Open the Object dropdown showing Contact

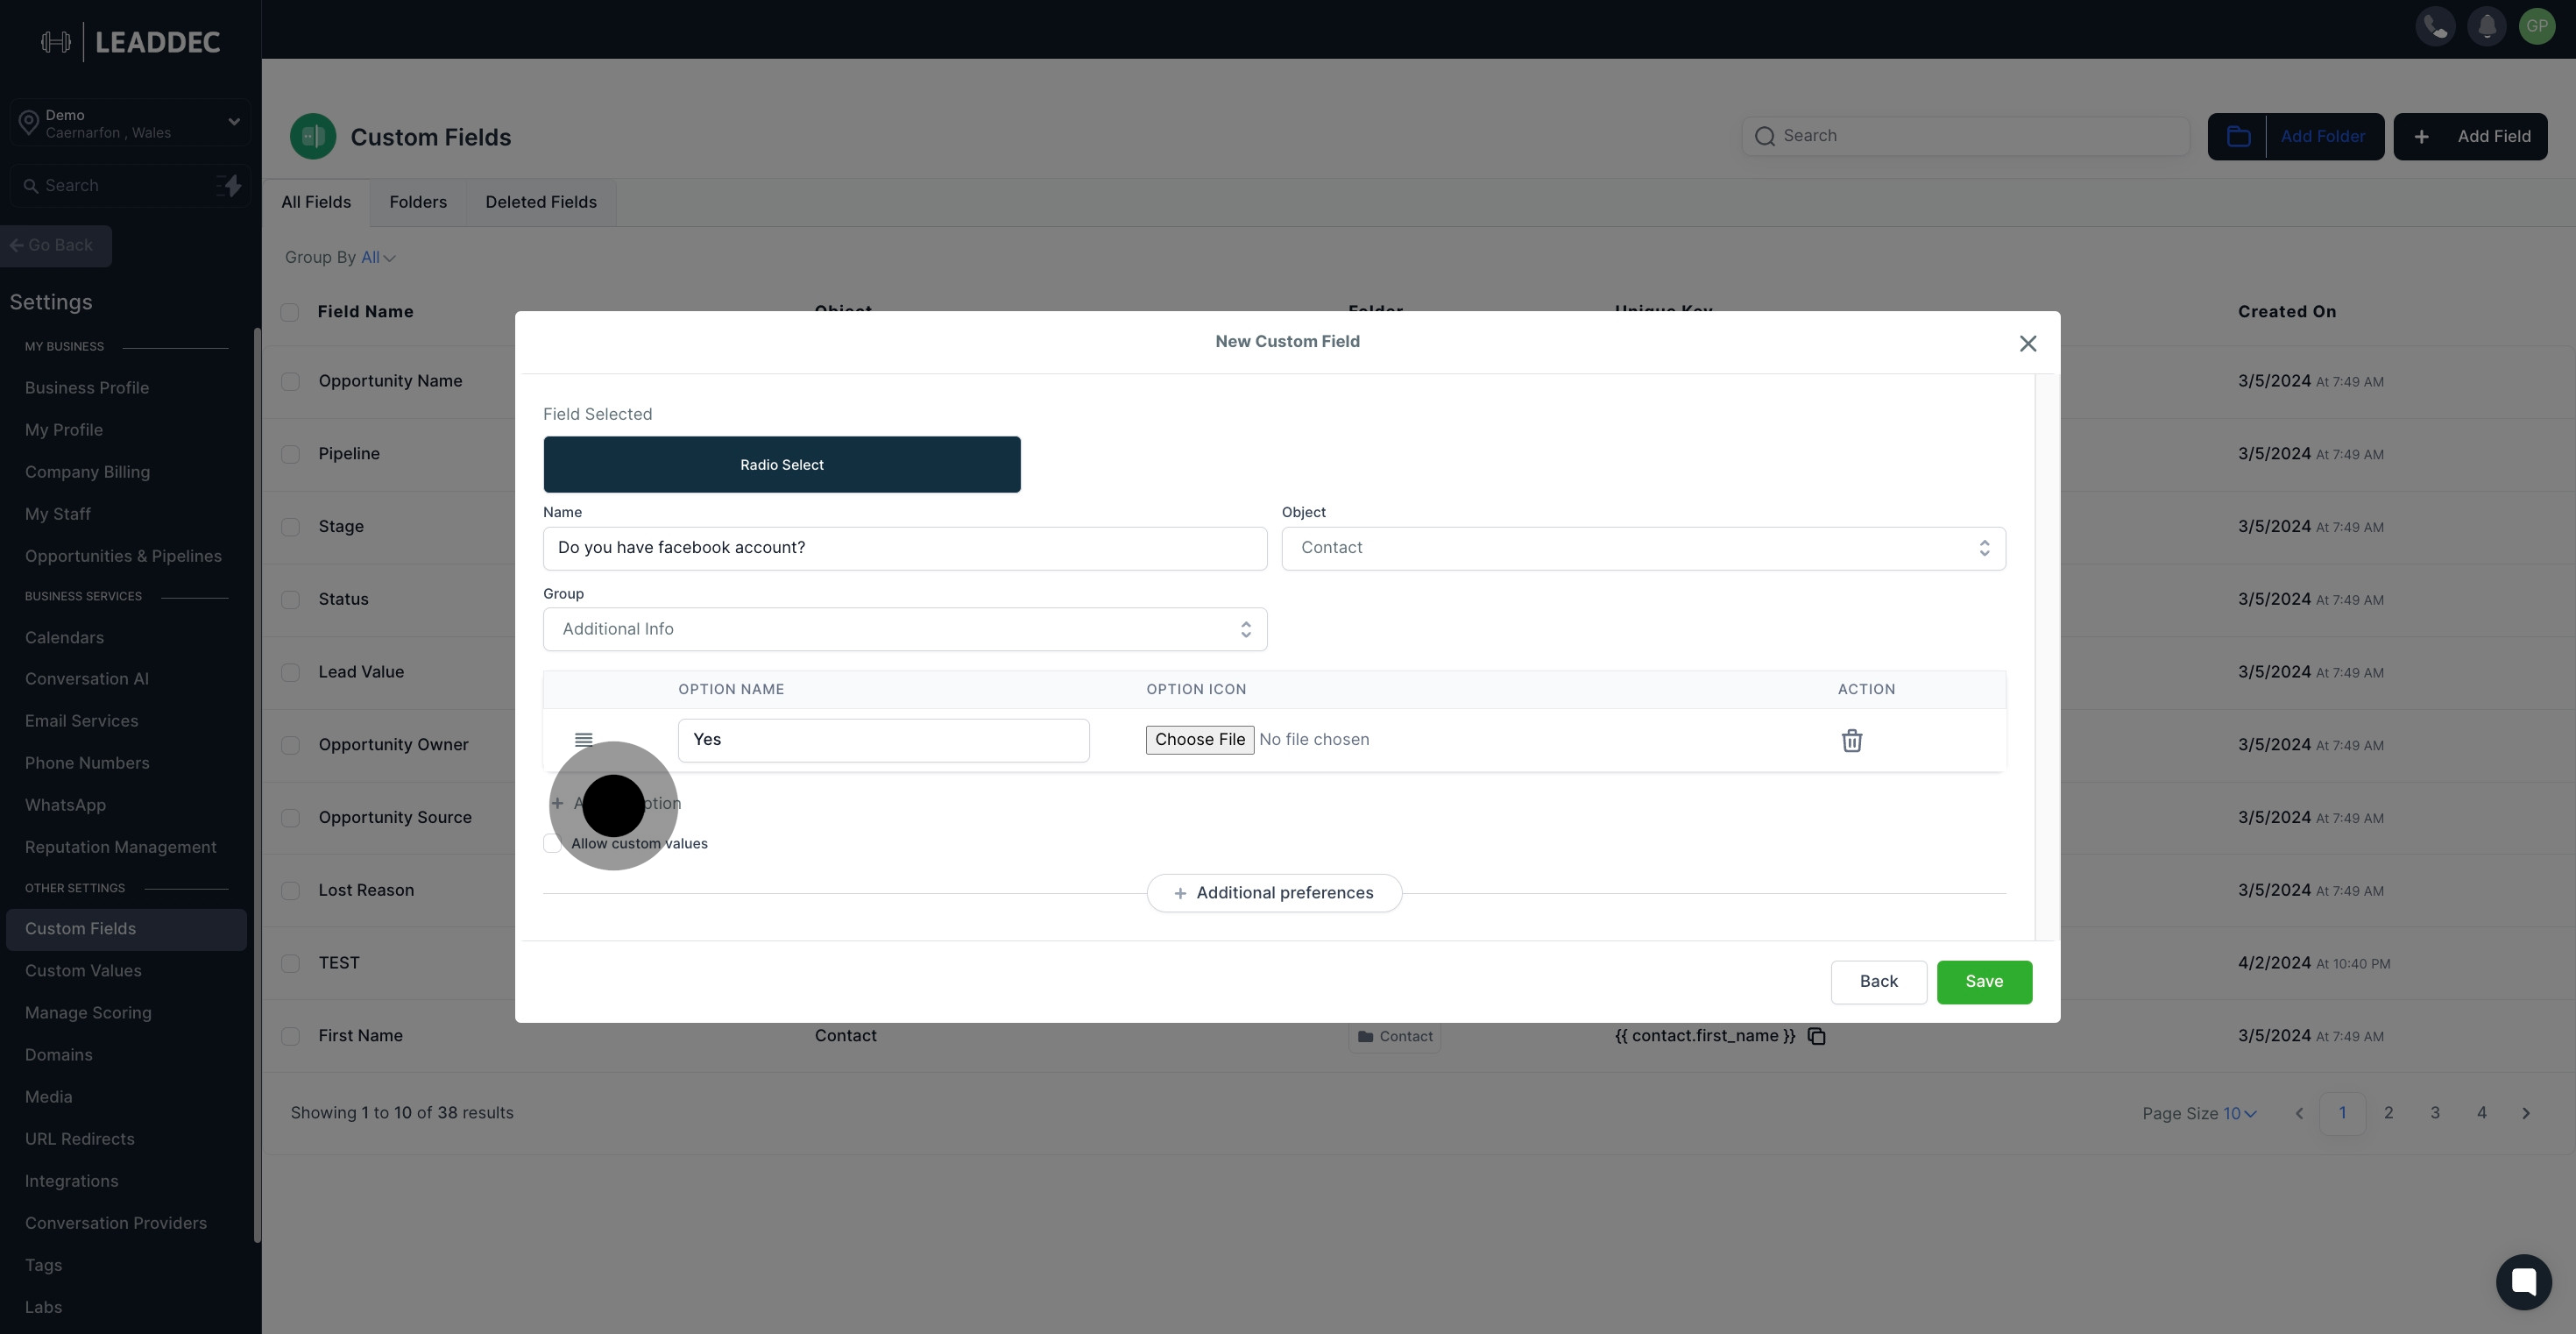(1643, 548)
